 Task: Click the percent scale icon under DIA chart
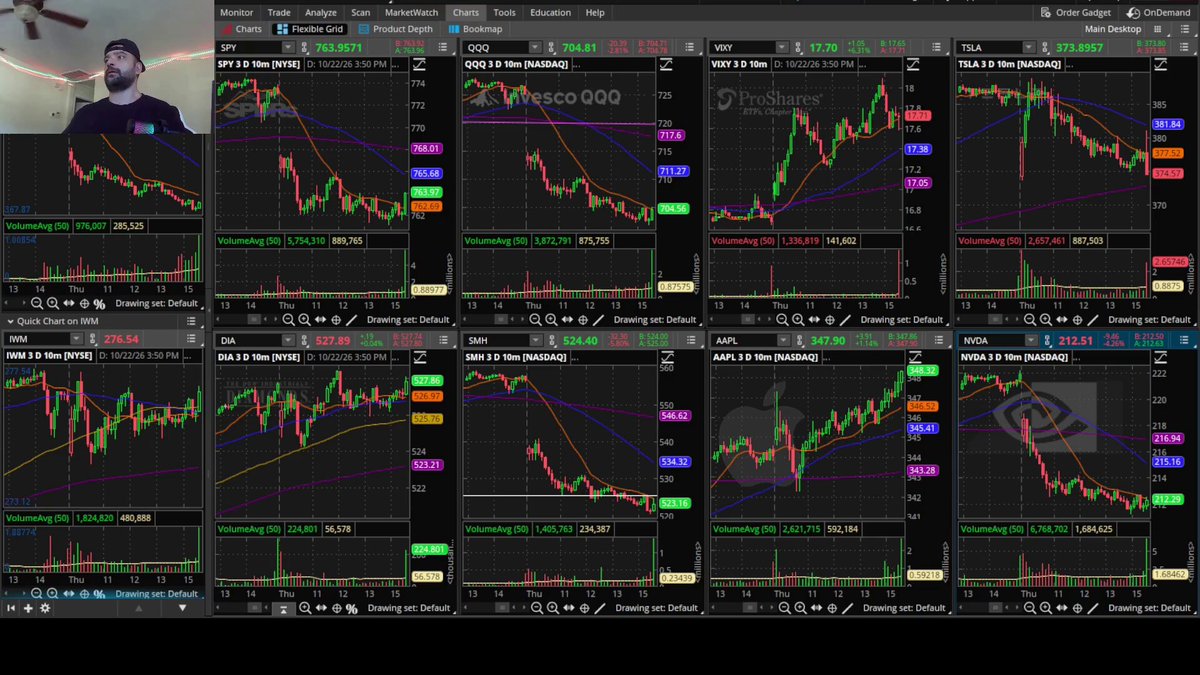352,608
